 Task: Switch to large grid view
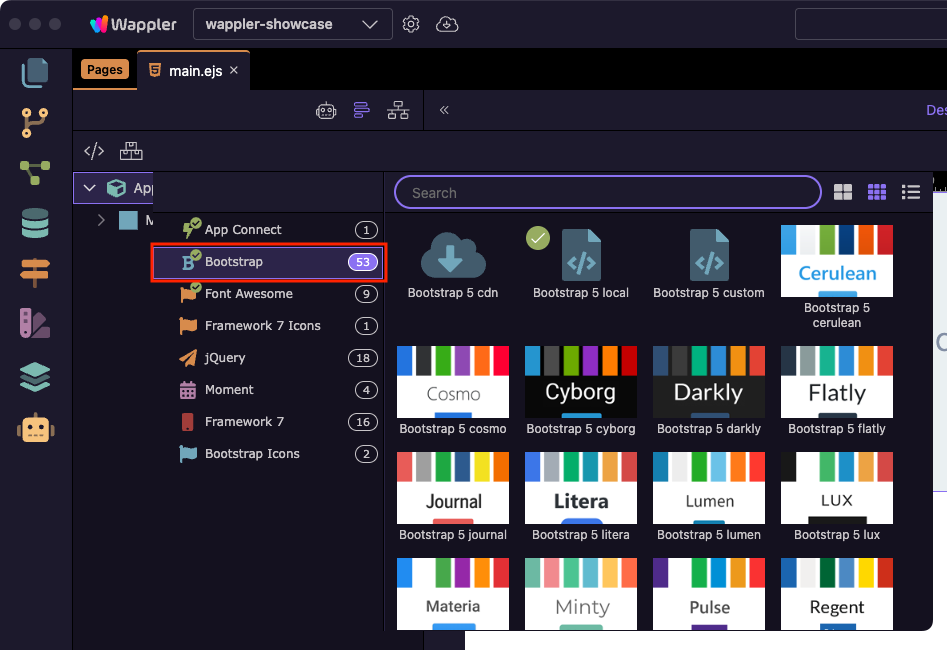pos(843,192)
